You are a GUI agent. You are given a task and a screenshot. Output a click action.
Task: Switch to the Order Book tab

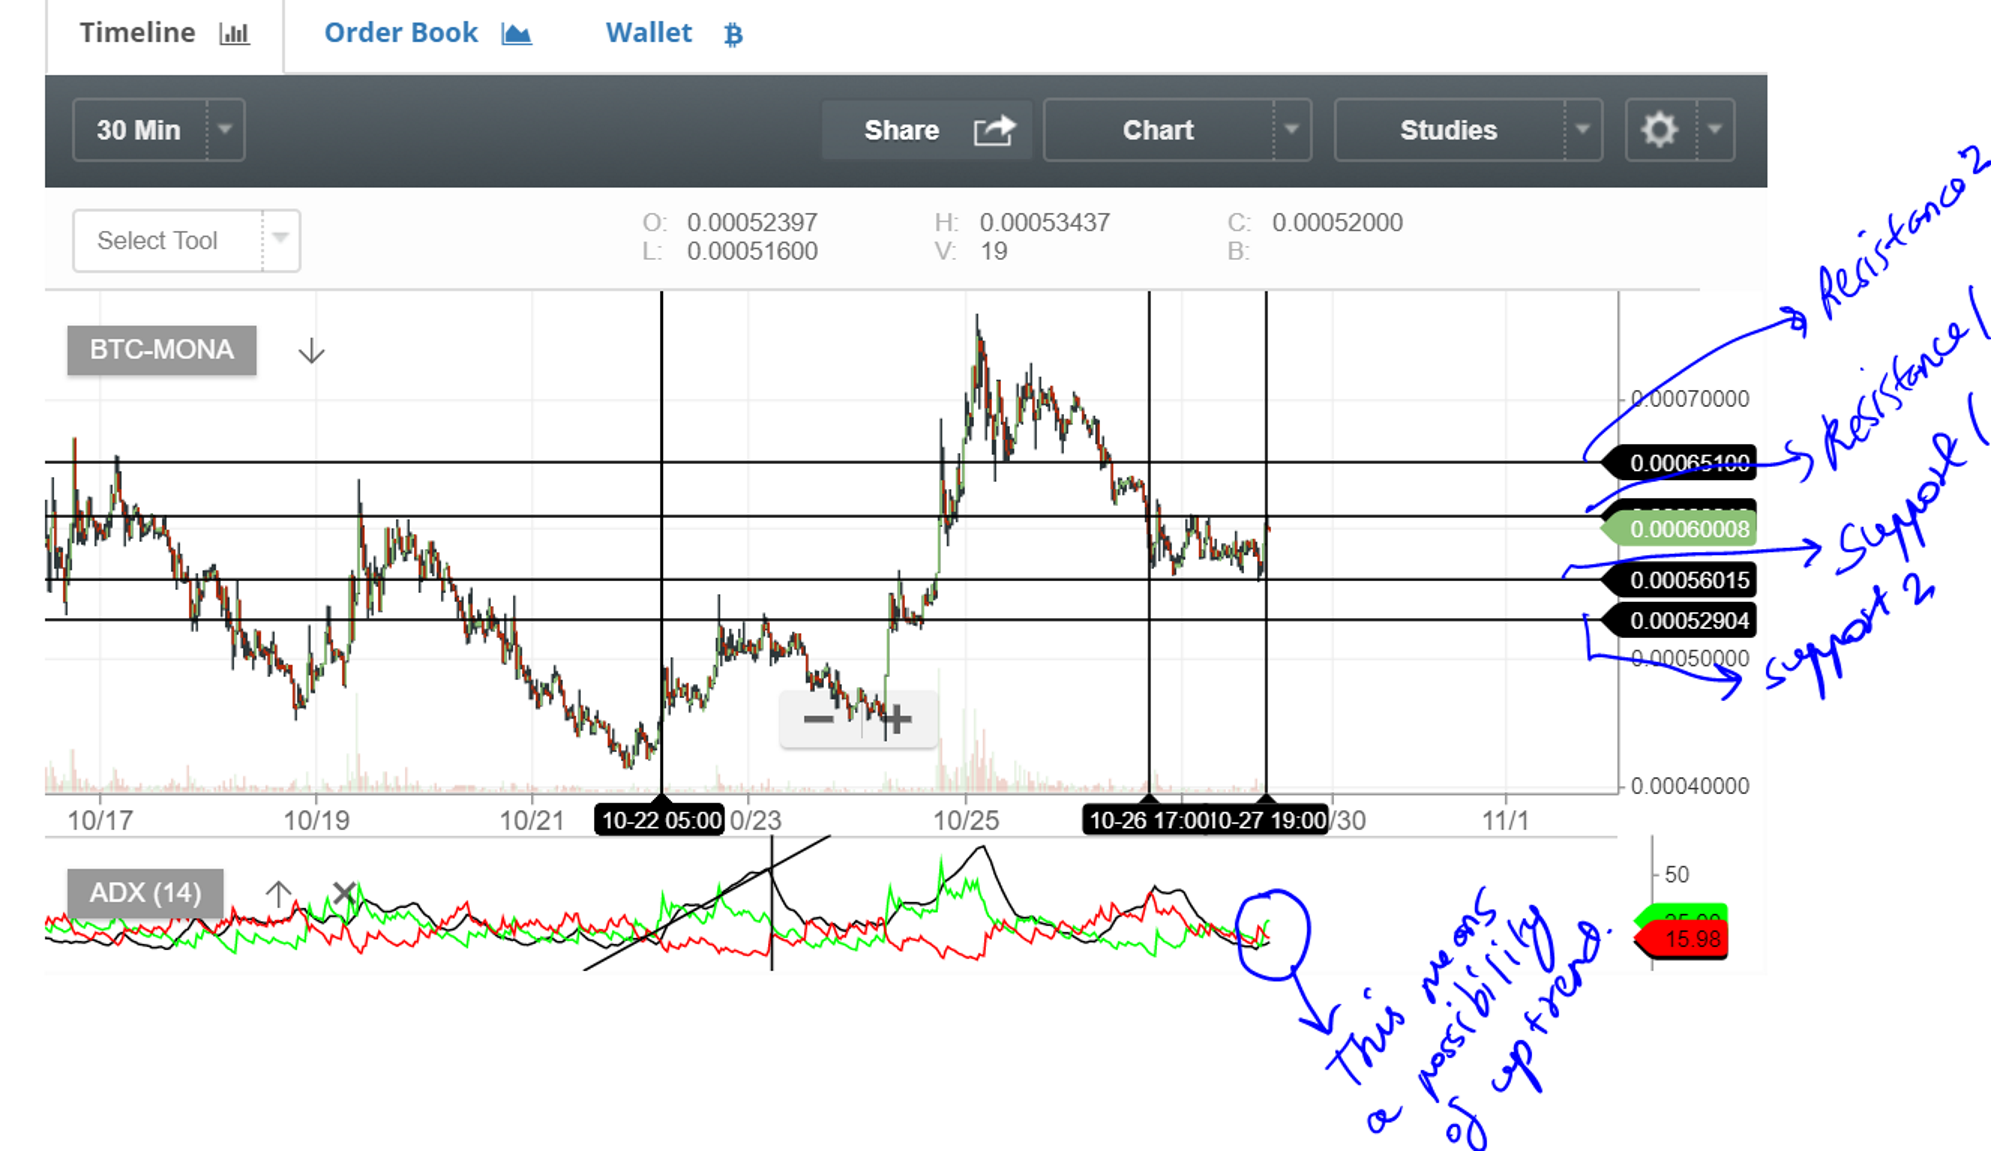[402, 33]
